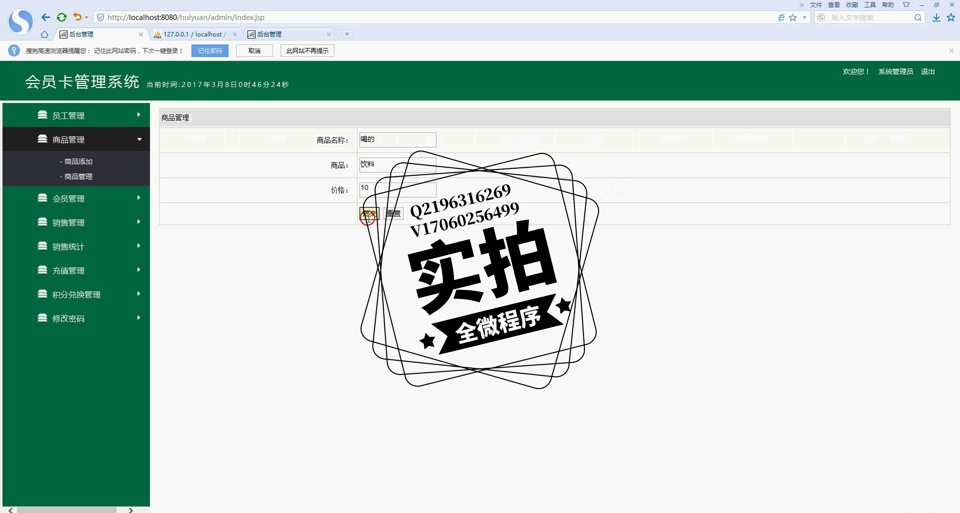Click the browser back arrow icon
Image resolution: width=960 pixels, height=513 pixels.
point(45,17)
